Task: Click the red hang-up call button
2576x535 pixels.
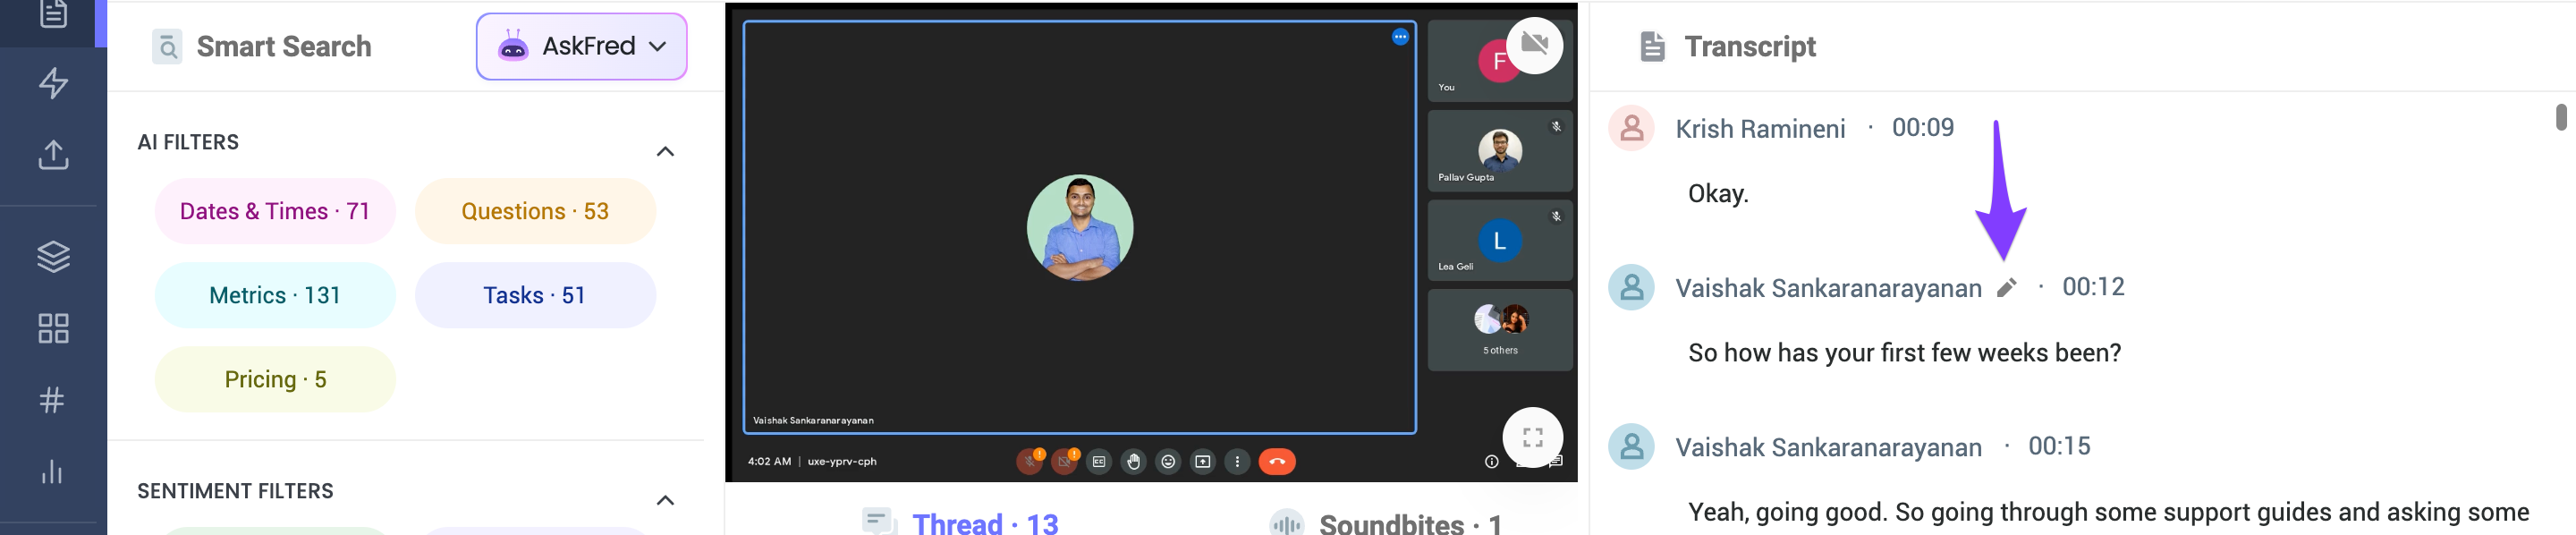Action: coord(1277,461)
